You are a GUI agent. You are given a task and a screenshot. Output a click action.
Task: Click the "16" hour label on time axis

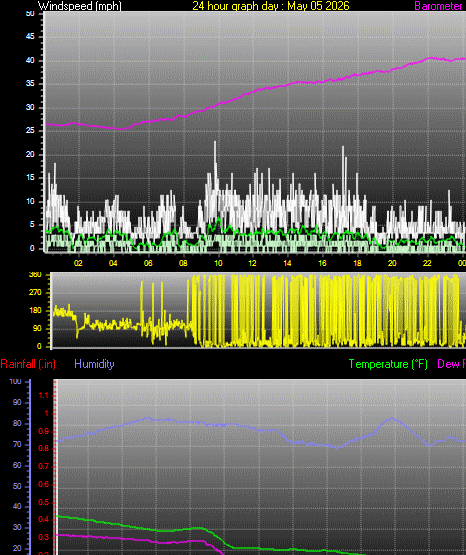(322, 263)
